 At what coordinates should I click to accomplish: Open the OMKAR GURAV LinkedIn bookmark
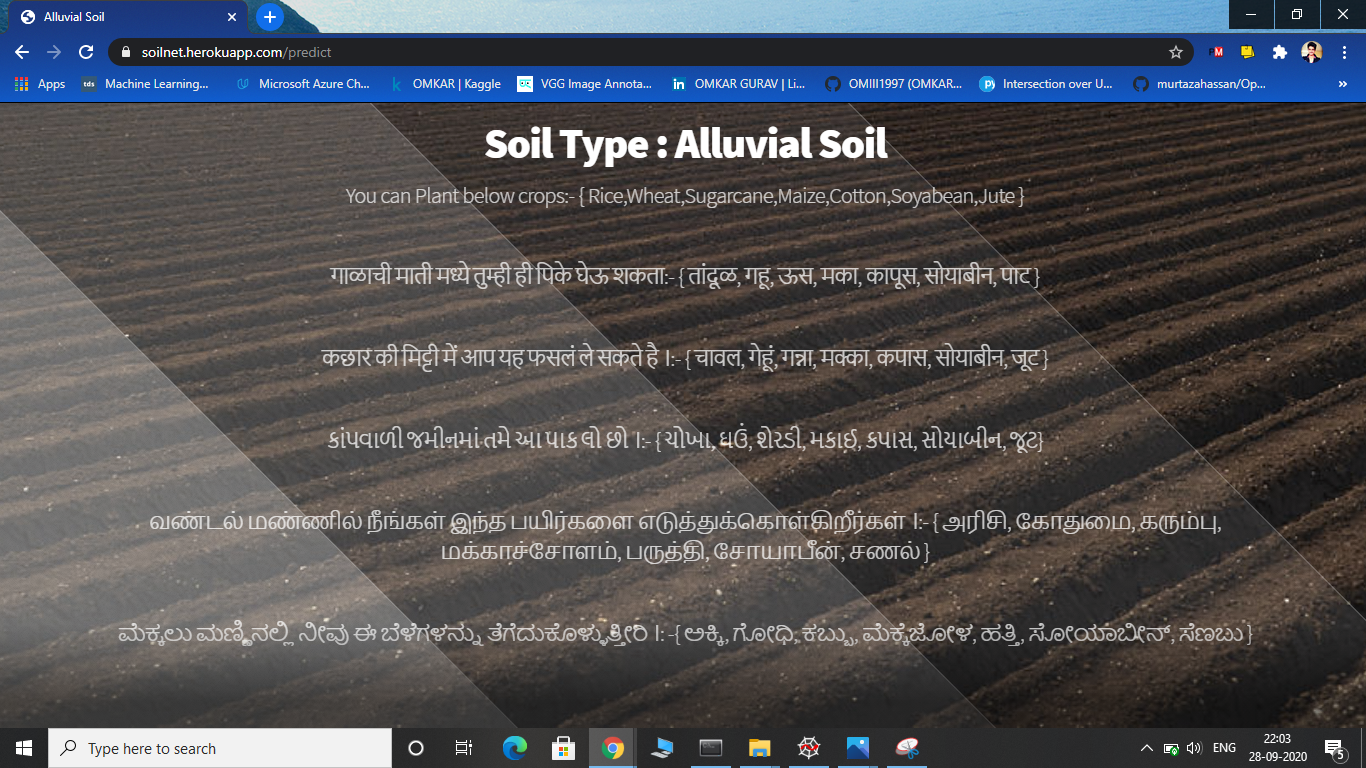point(738,84)
